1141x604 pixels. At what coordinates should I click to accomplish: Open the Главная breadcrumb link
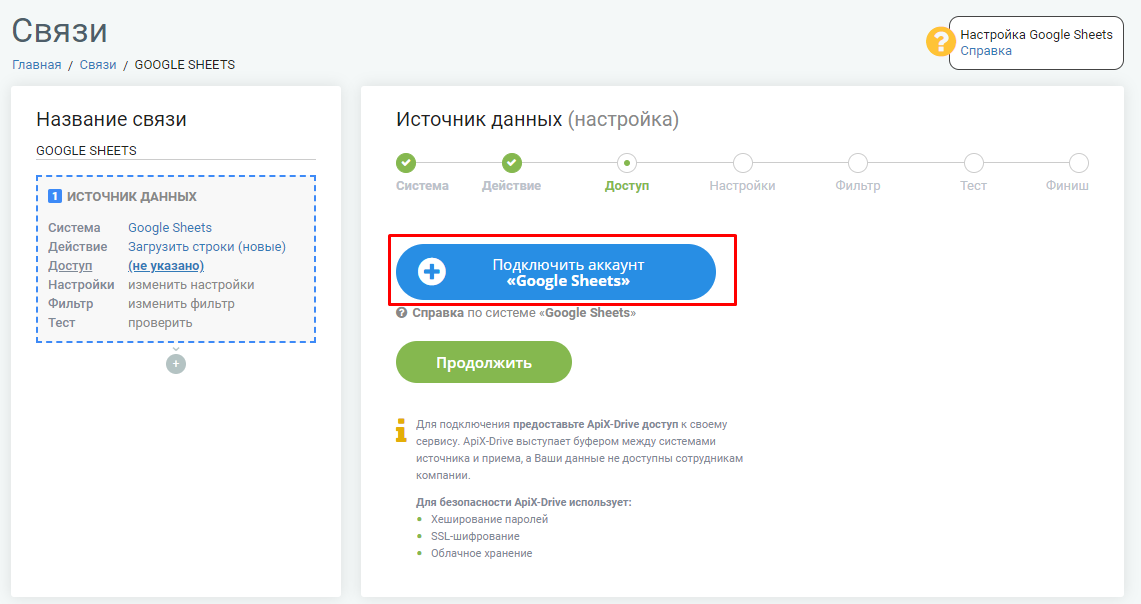36,65
